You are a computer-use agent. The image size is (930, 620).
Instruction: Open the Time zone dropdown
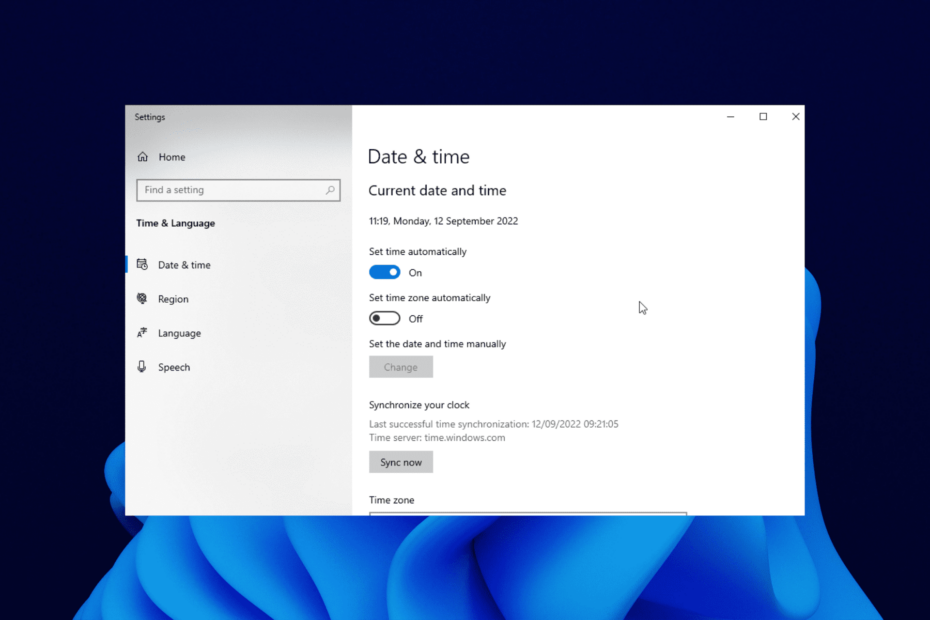tap(528, 513)
